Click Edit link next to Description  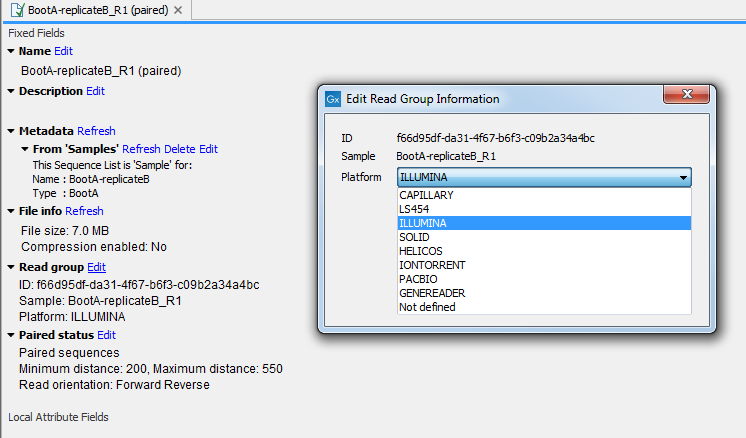coord(95,91)
